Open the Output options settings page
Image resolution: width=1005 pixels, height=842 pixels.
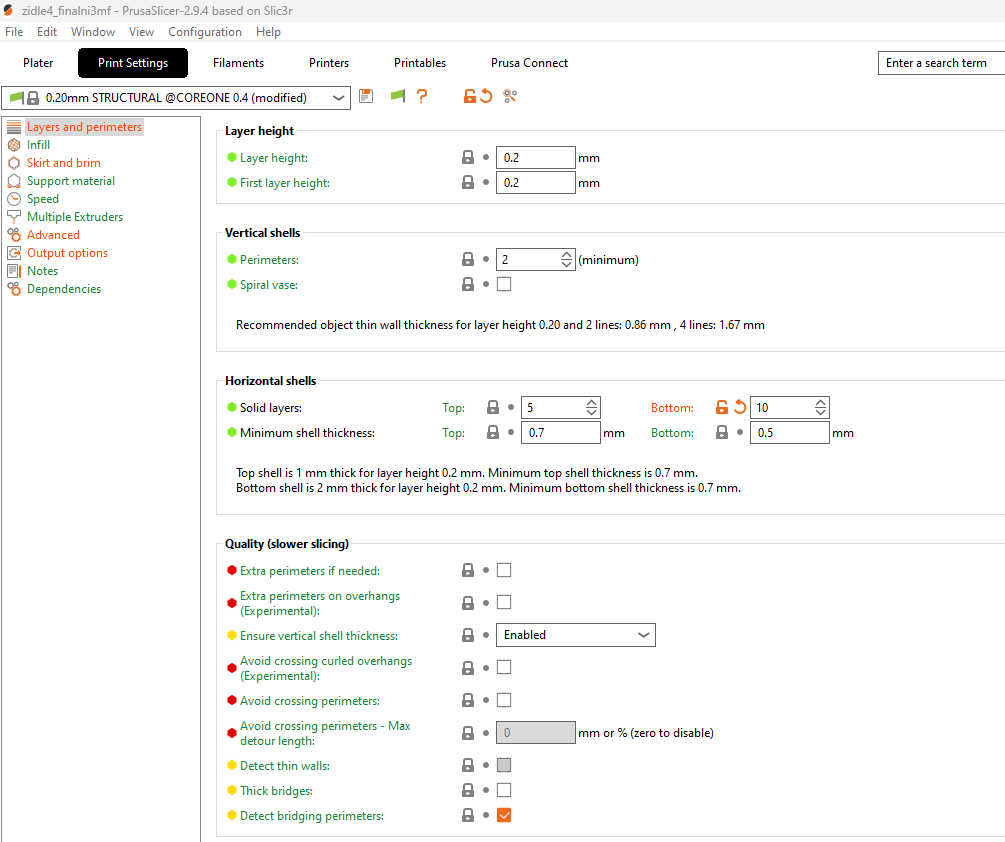[67, 252]
